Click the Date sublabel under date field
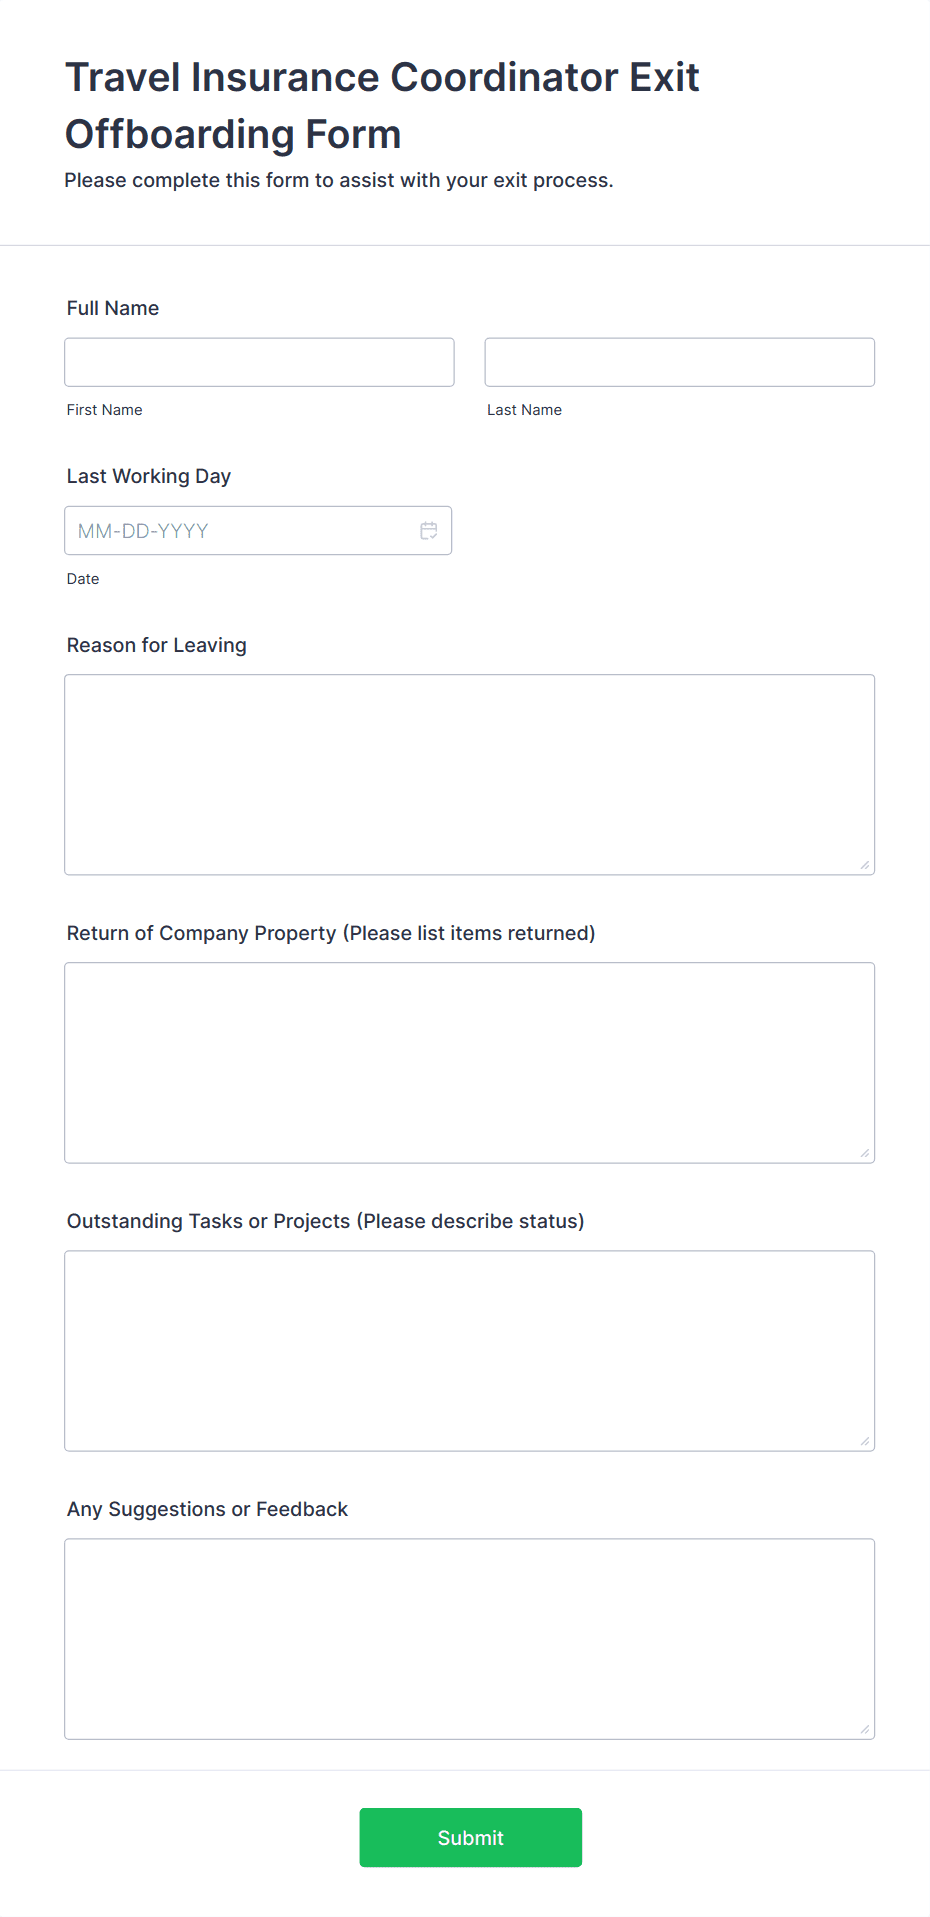The image size is (930, 1917). pos(83,579)
